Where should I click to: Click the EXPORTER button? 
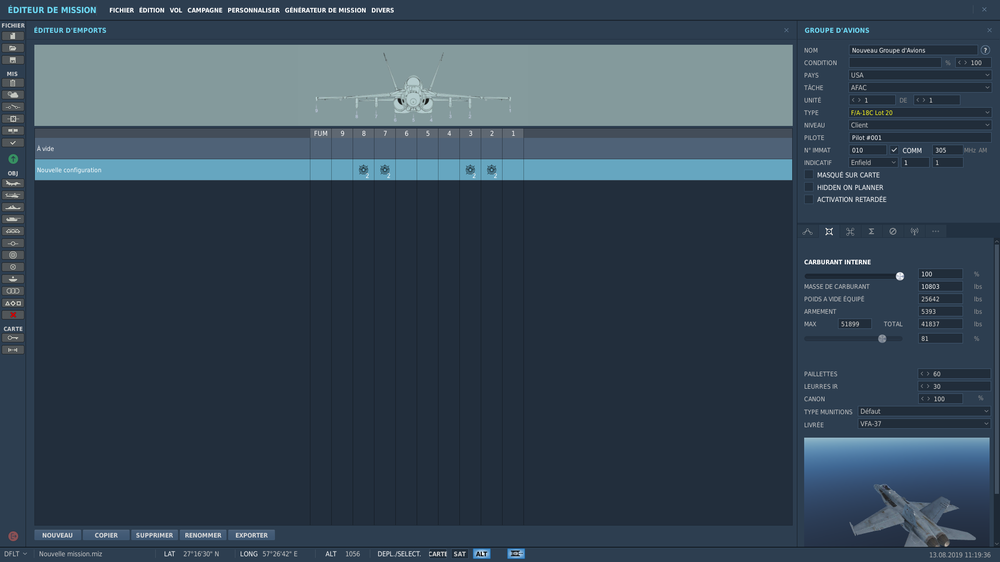[251, 535]
